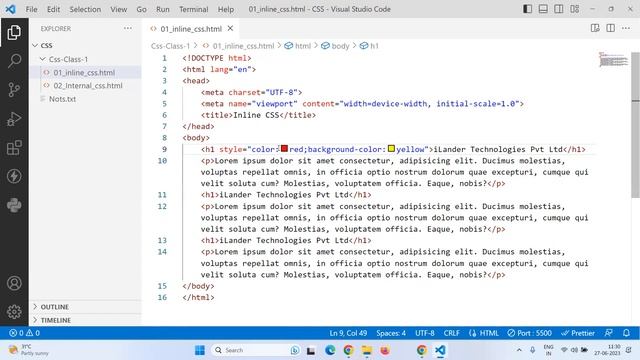Click the weather widget on taskbar
The image size is (640, 360).
click(x=29, y=350)
